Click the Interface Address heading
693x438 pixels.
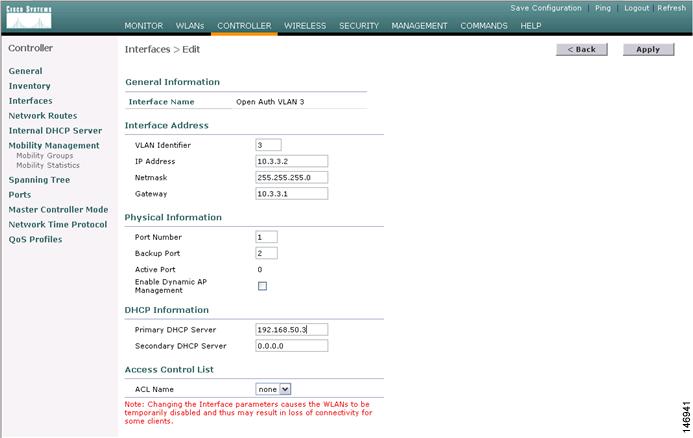pyautogui.click(x=167, y=126)
